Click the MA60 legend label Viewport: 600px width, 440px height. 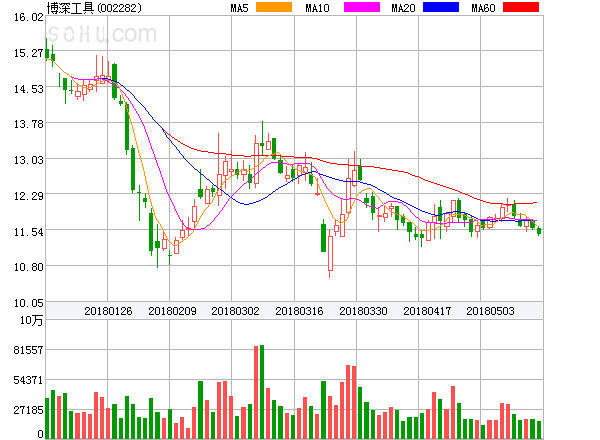[483, 8]
